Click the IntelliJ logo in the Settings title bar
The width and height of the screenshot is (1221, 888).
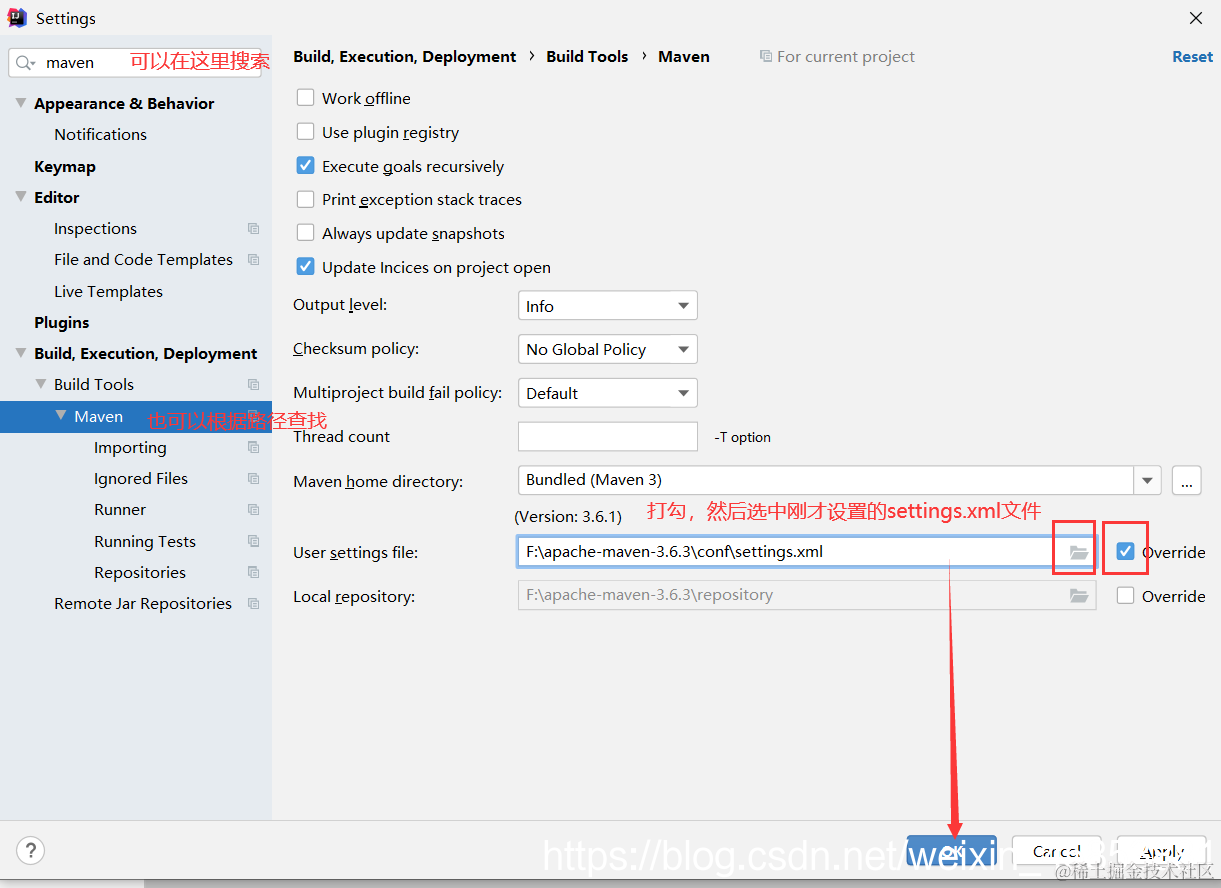tap(17, 18)
